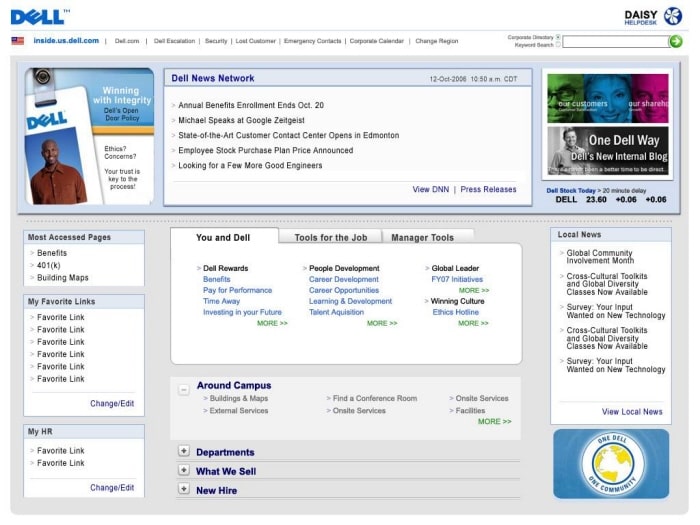Go to Dell.com in top navigation
The height and width of the screenshot is (525, 700).
point(127,41)
